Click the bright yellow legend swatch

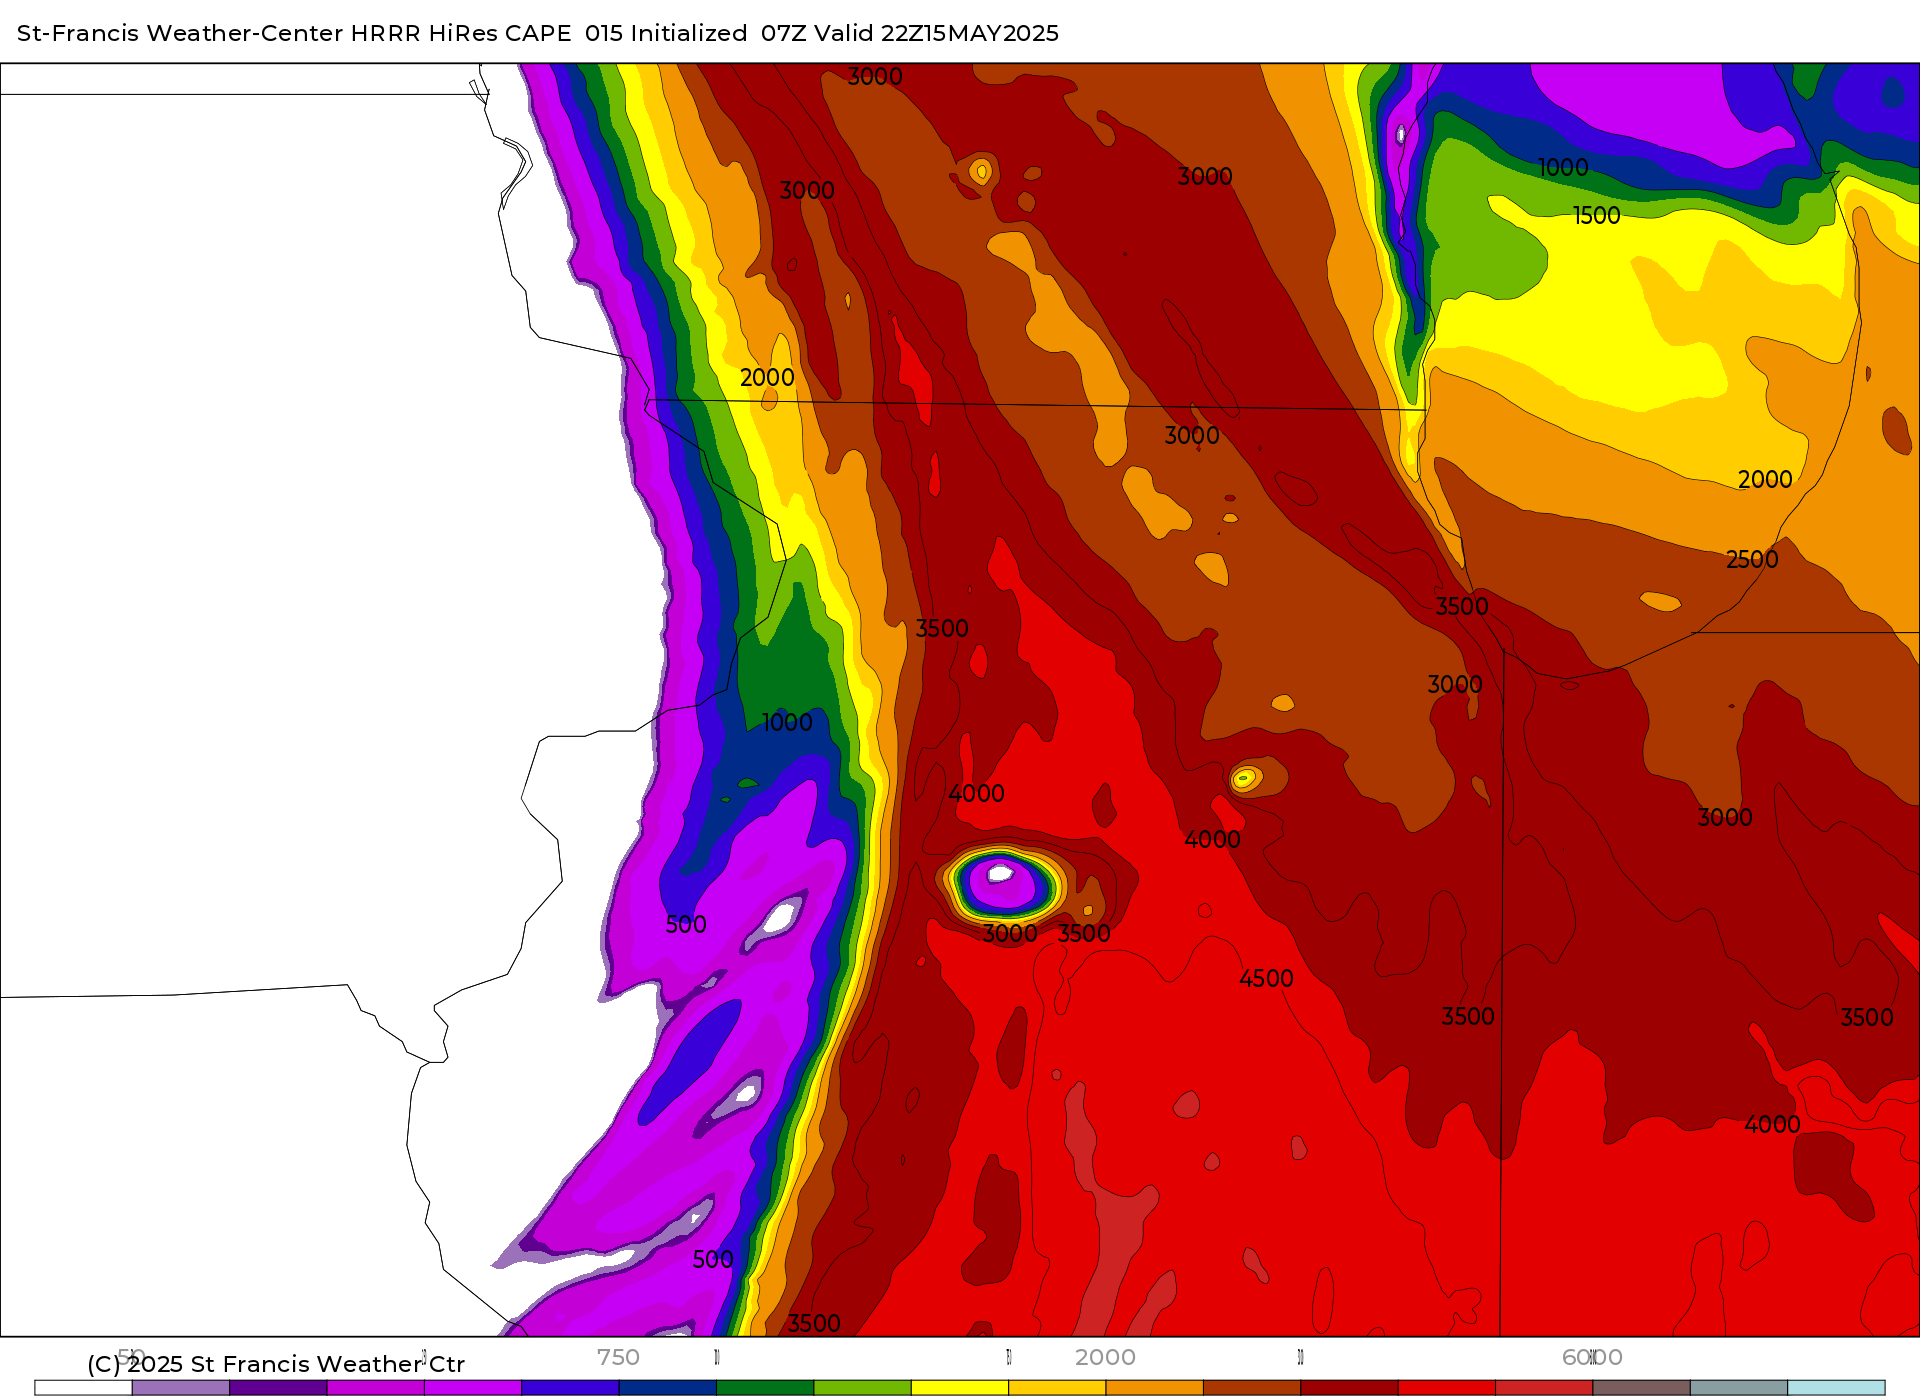click(960, 1388)
